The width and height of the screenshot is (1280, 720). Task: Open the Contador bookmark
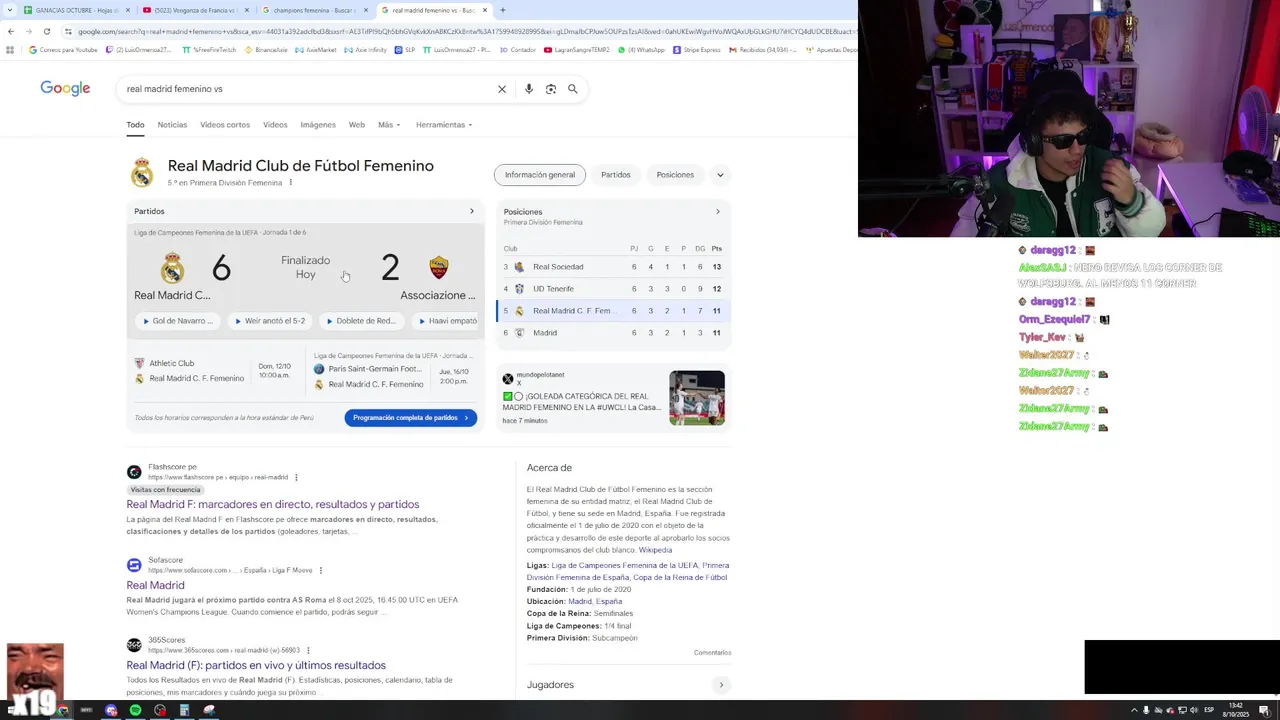[518, 50]
